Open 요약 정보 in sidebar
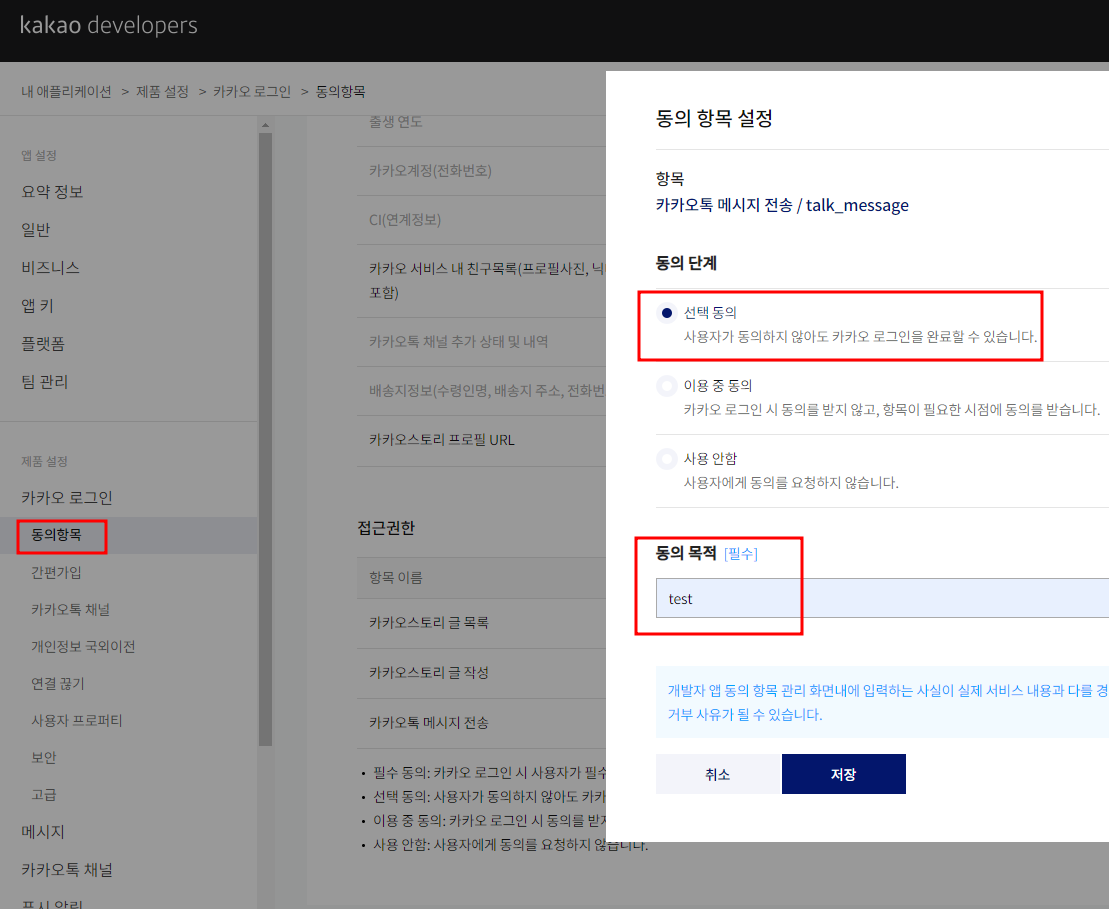Image resolution: width=1109 pixels, height=909 pixels. click(52, 192)
